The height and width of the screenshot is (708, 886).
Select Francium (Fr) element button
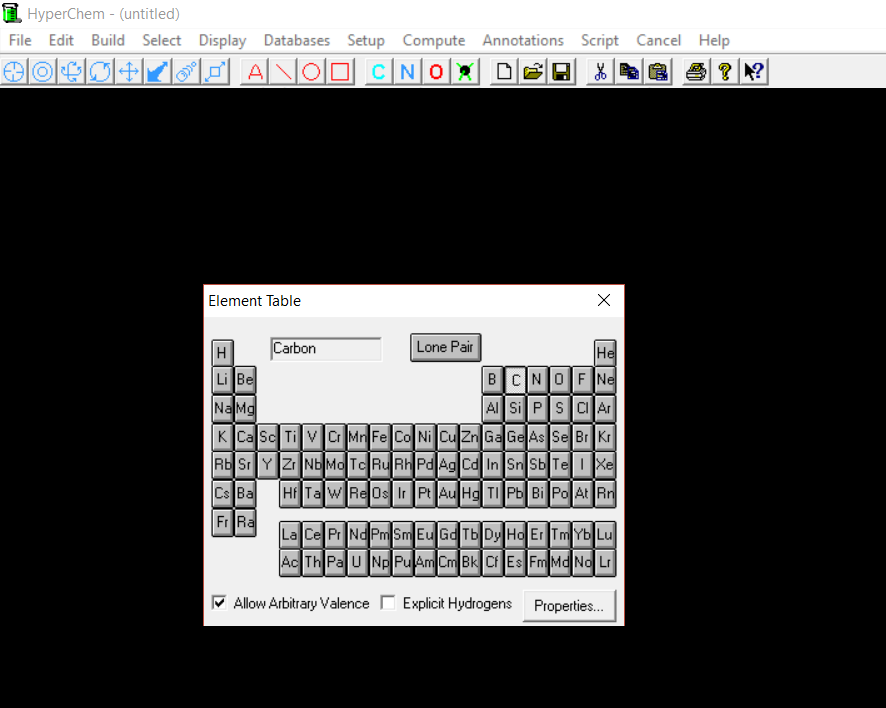222,522
